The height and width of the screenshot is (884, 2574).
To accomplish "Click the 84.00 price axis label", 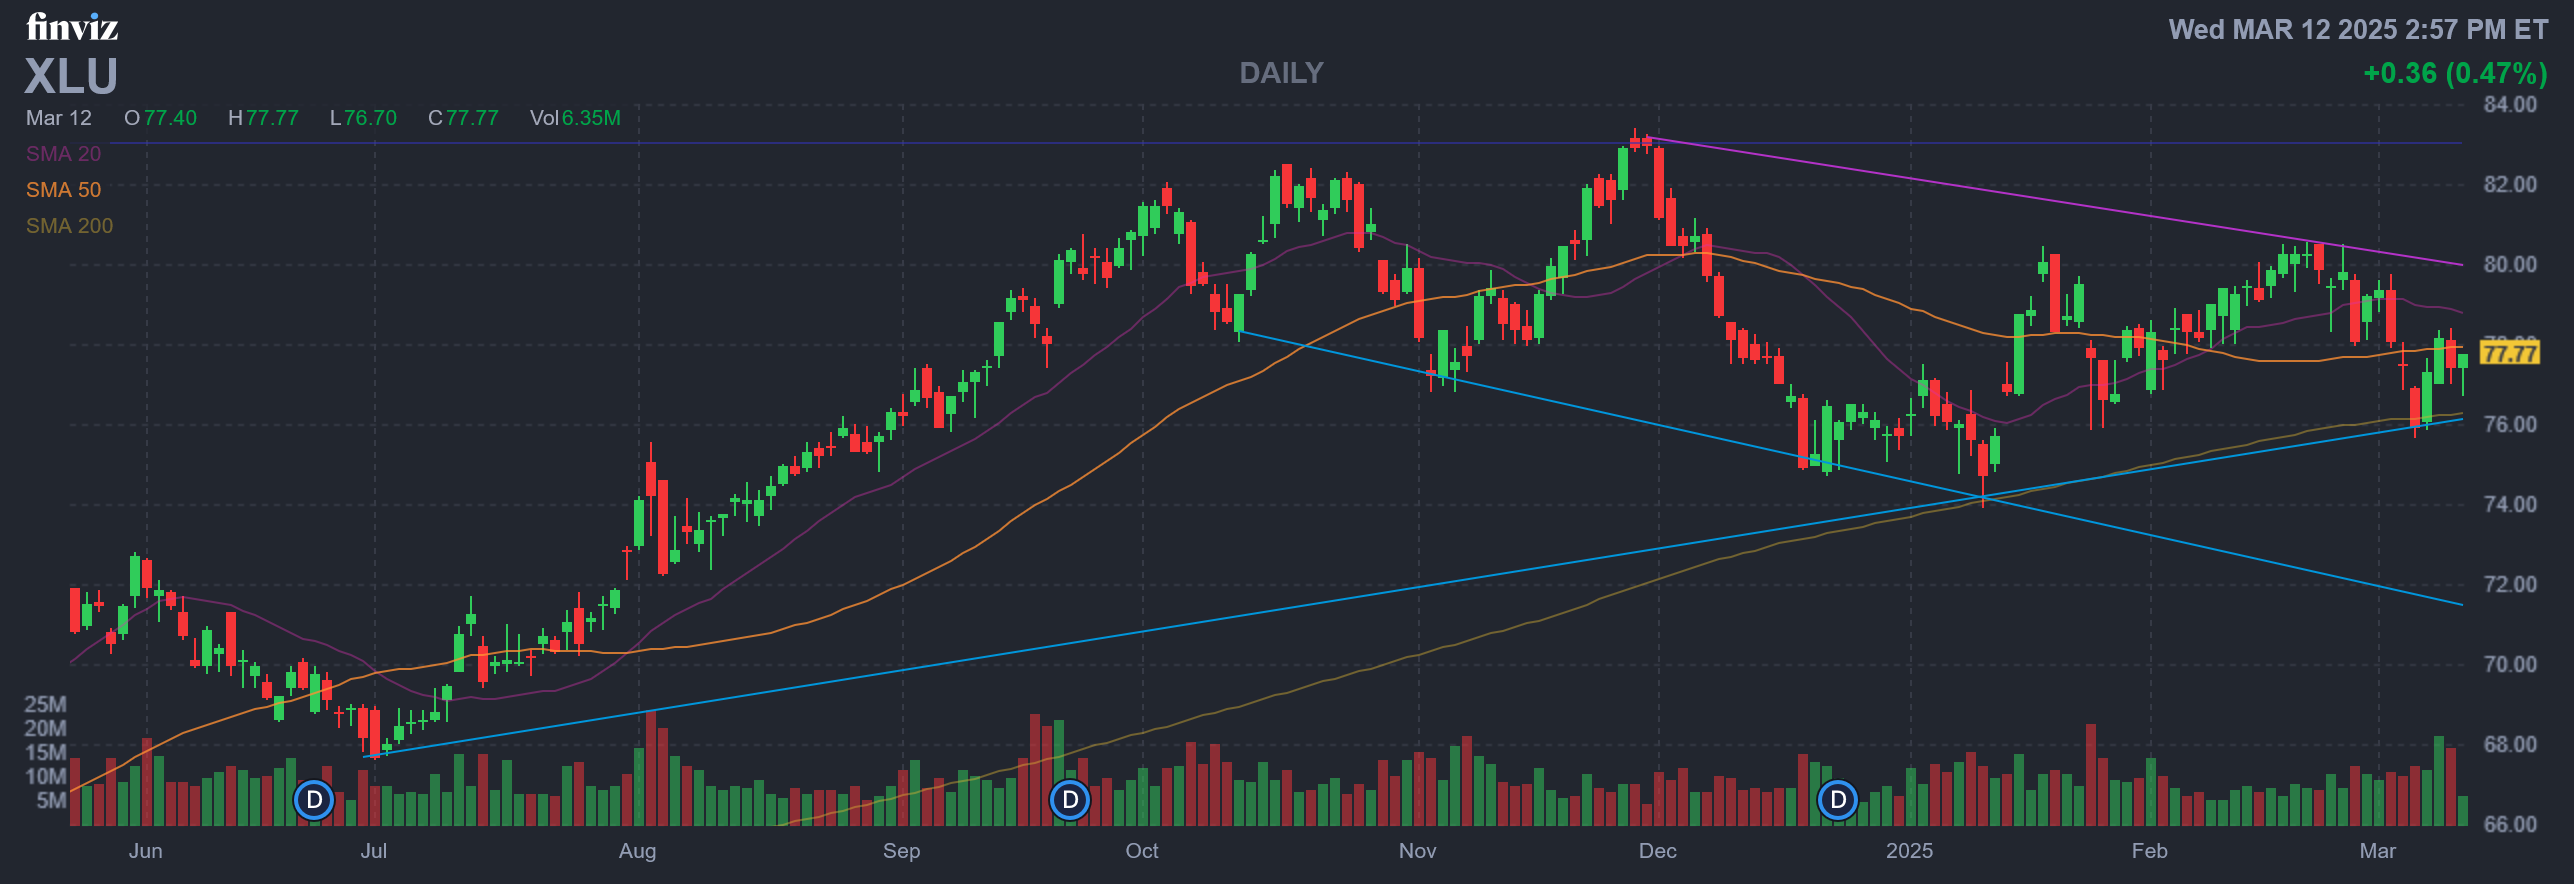I will (x=2510, y=105).
